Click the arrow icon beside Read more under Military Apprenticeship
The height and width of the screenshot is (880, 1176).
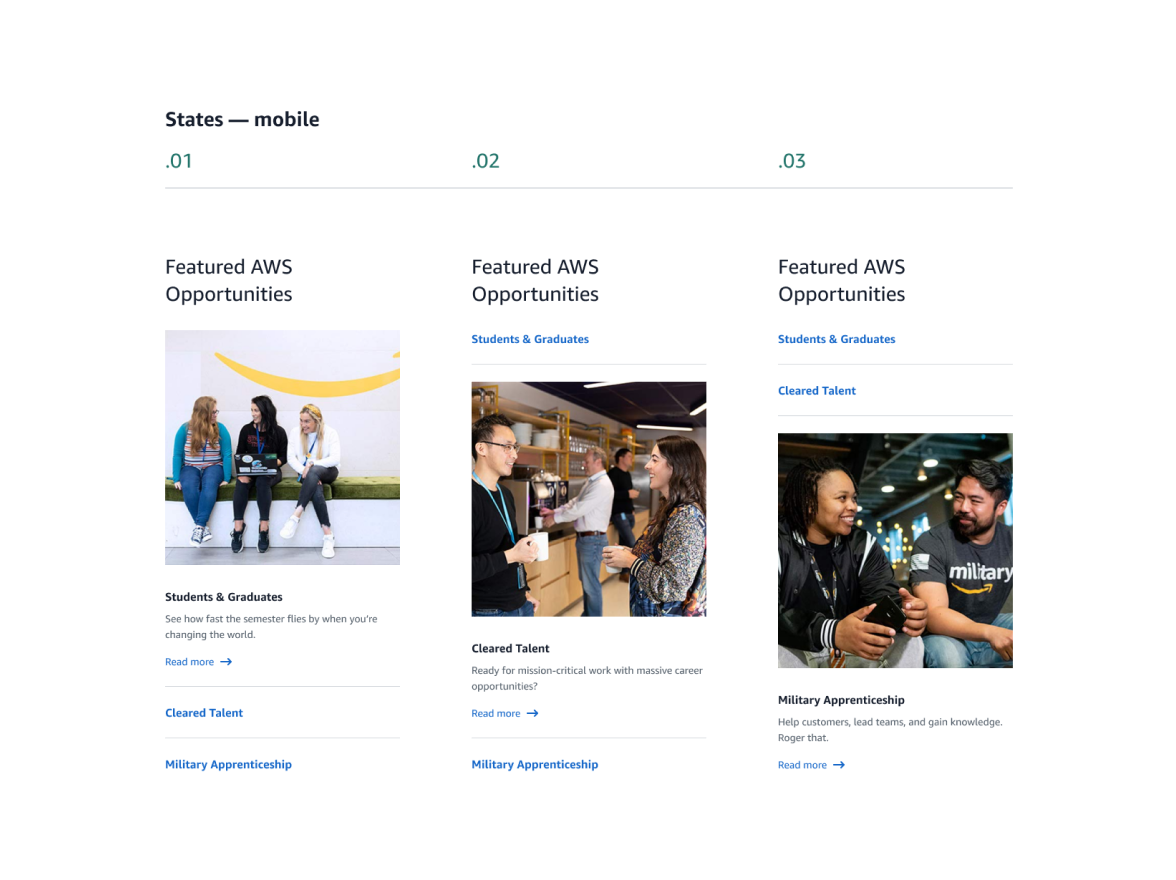(x=838, y=765)
